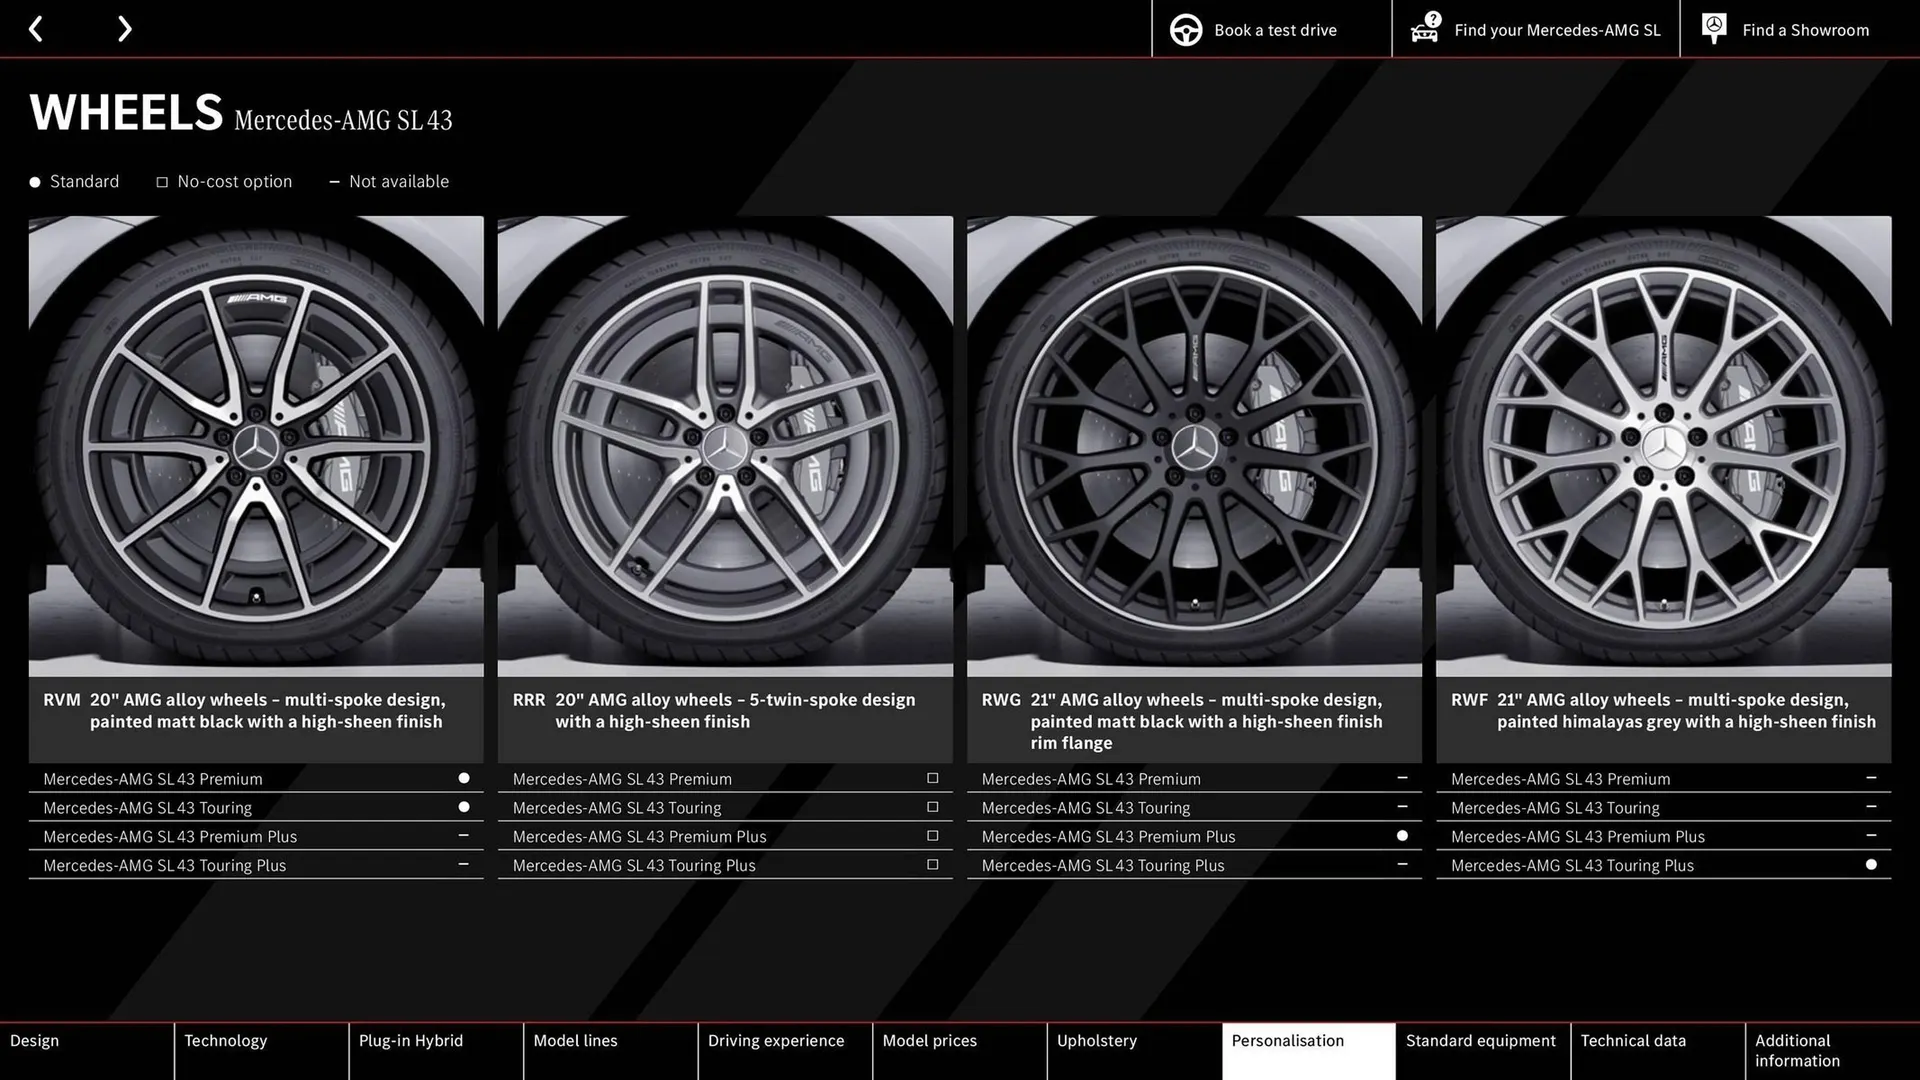Open the next brochure page with right arrow
Viewport: 1920px width, 1080px height.
[124, 29]
